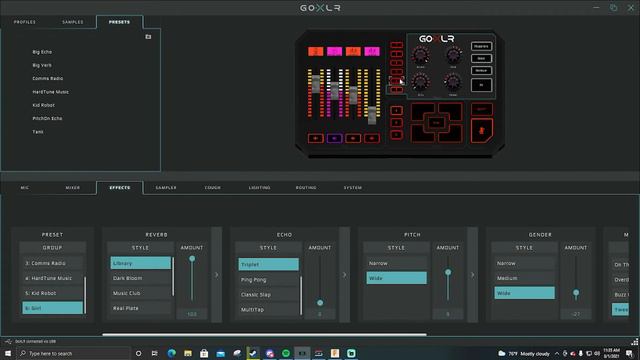Select Medium gender style
This screenshot has width=640, height=360.
pyautogui.click(x=524, y=278)
